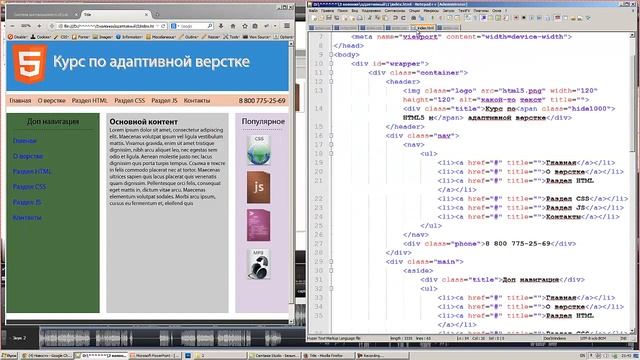Click HTML5 logo on the web page
The width and height of the screenshot is (640, 360).
tap(30, 64)
